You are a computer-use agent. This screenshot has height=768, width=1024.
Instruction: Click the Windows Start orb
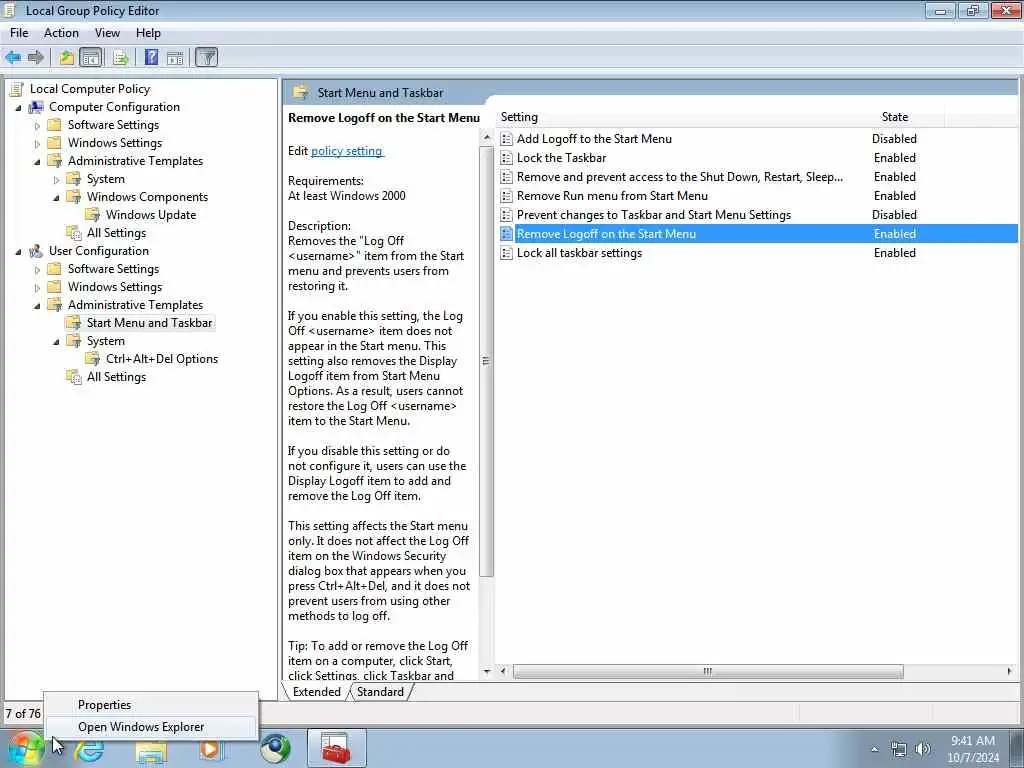[x=25, y=749]
